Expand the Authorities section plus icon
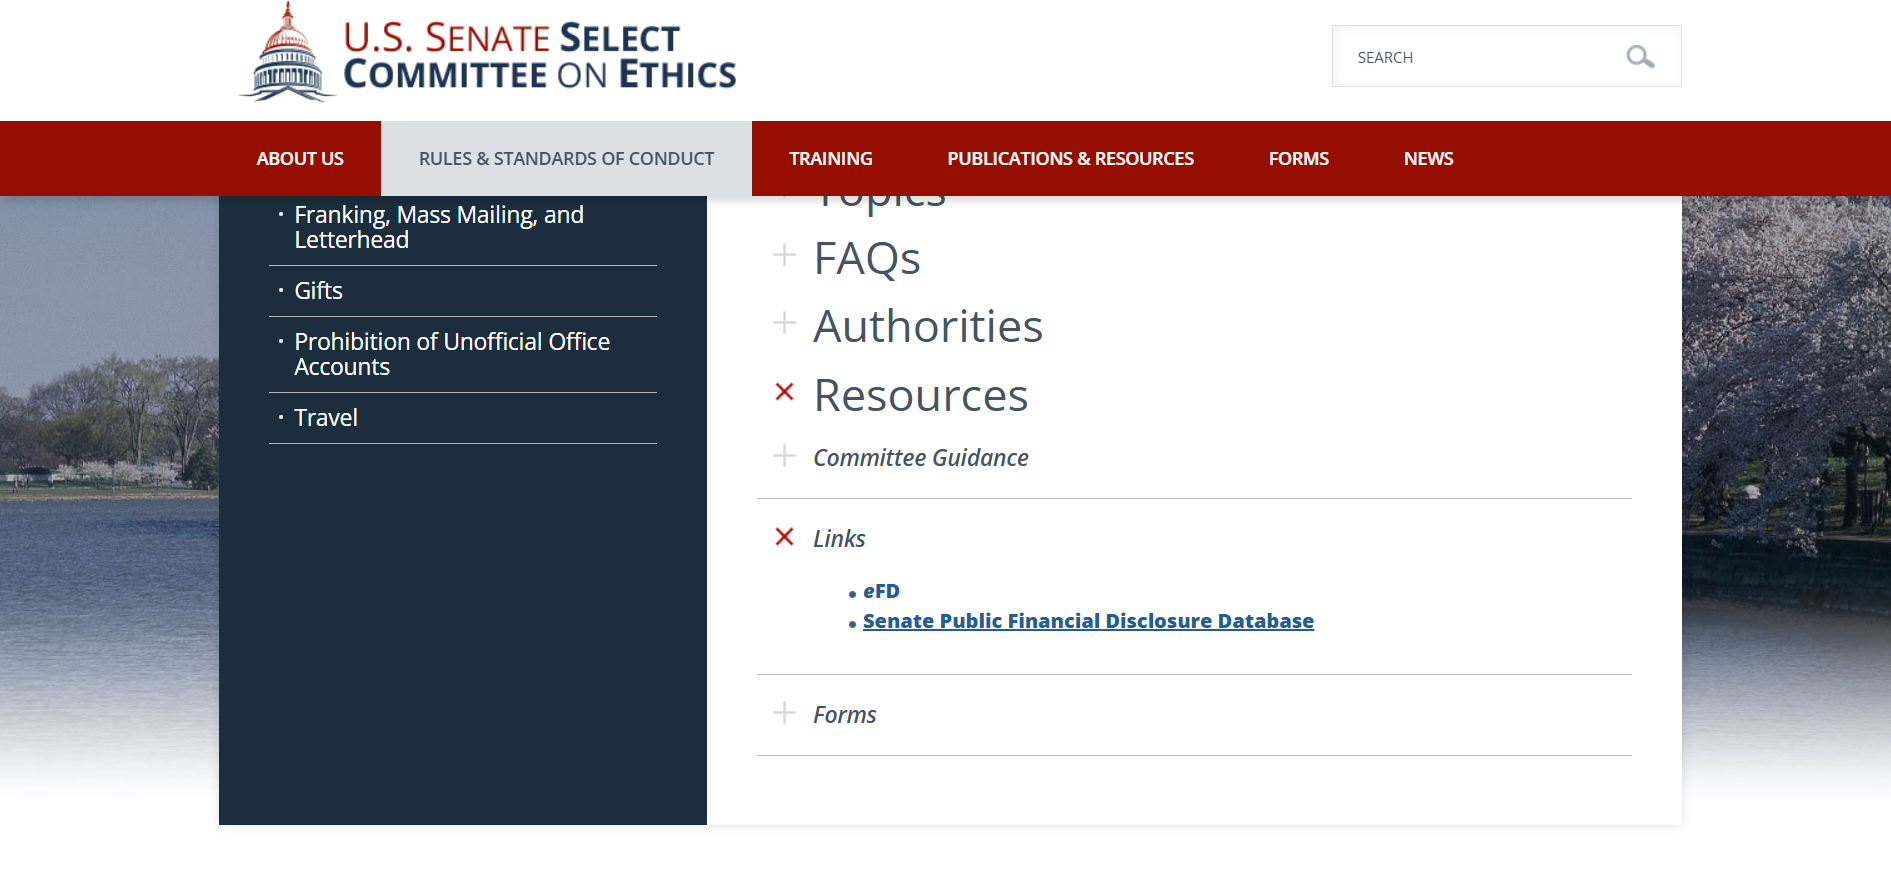Viewport: 1891px width, 871px height. pos(785,323)
